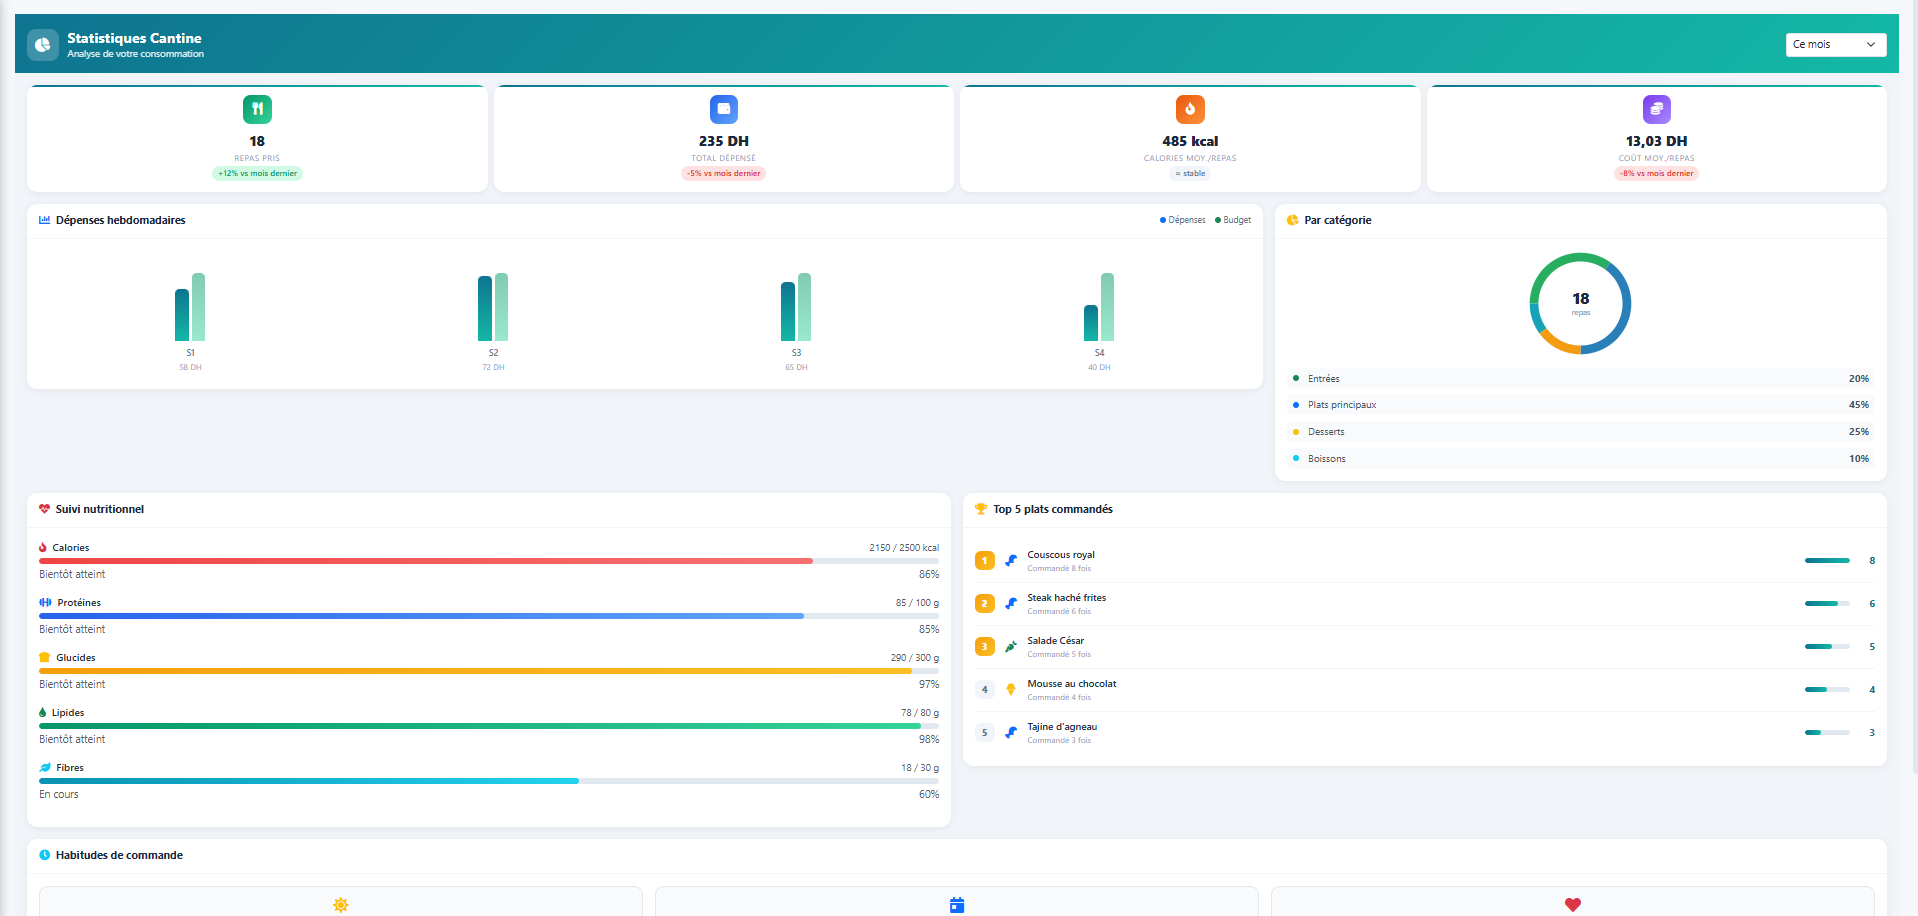Click the clock icon beside Habitudes de commande
This screenshot has height=916, width=1918.
click(44, 855)
